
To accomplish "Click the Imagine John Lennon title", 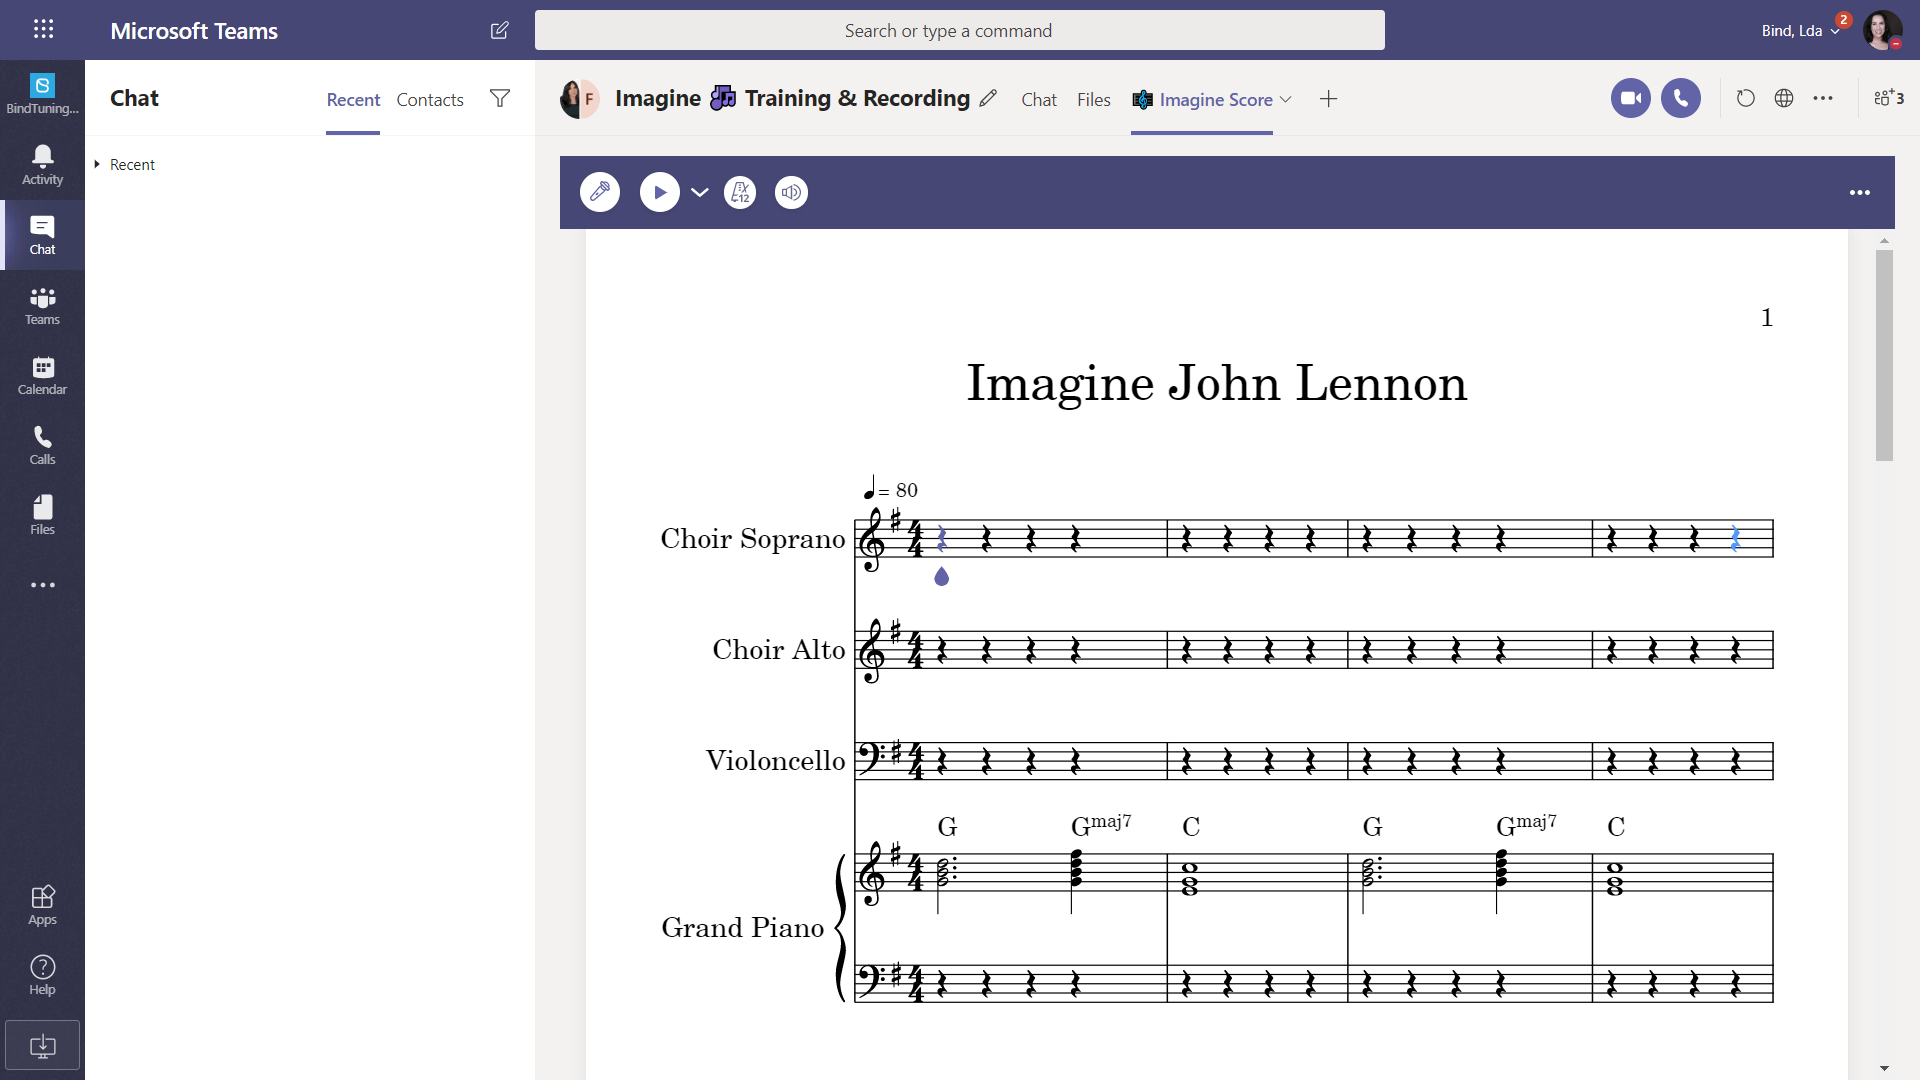I will 1216,383.
